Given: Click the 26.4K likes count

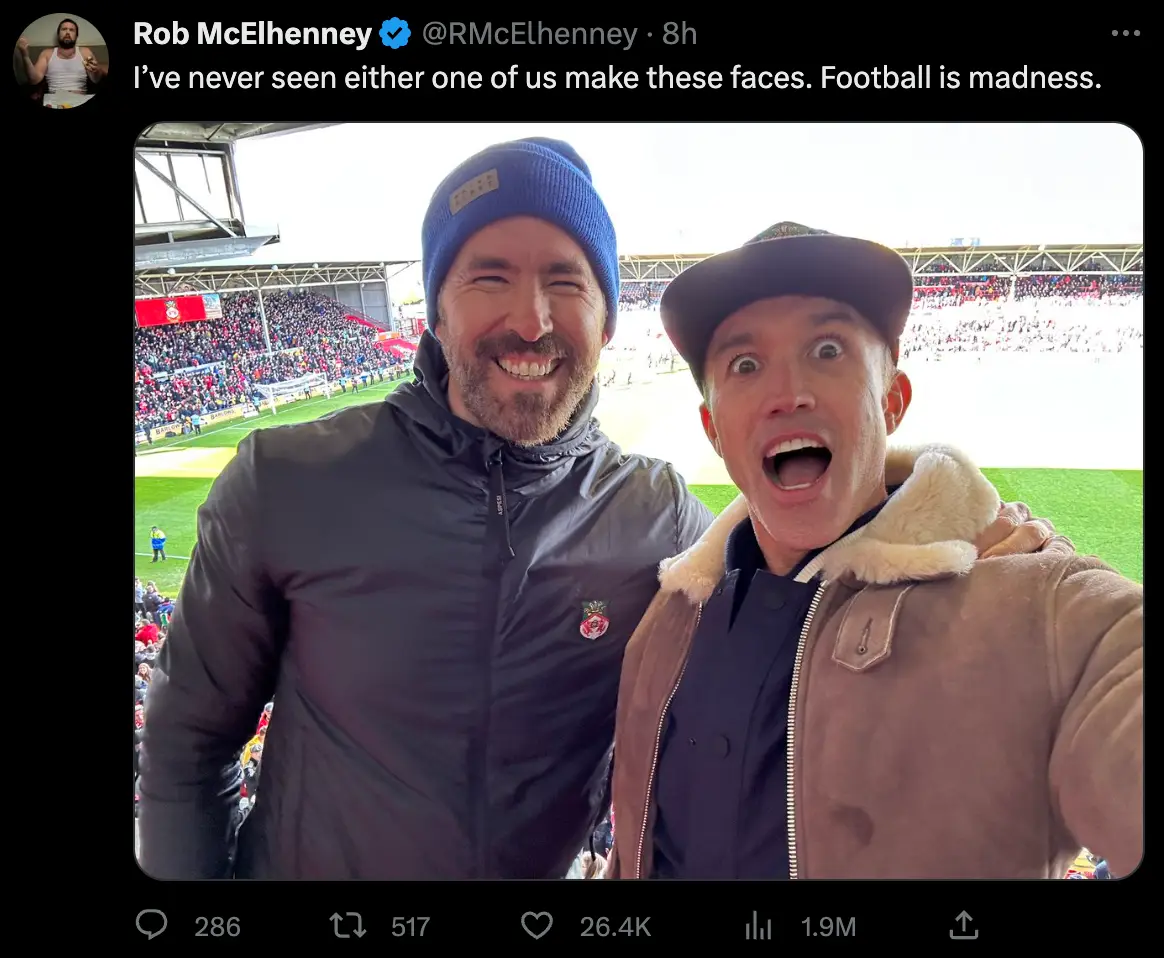Looking at the screenshot, I should pos(615,927).
